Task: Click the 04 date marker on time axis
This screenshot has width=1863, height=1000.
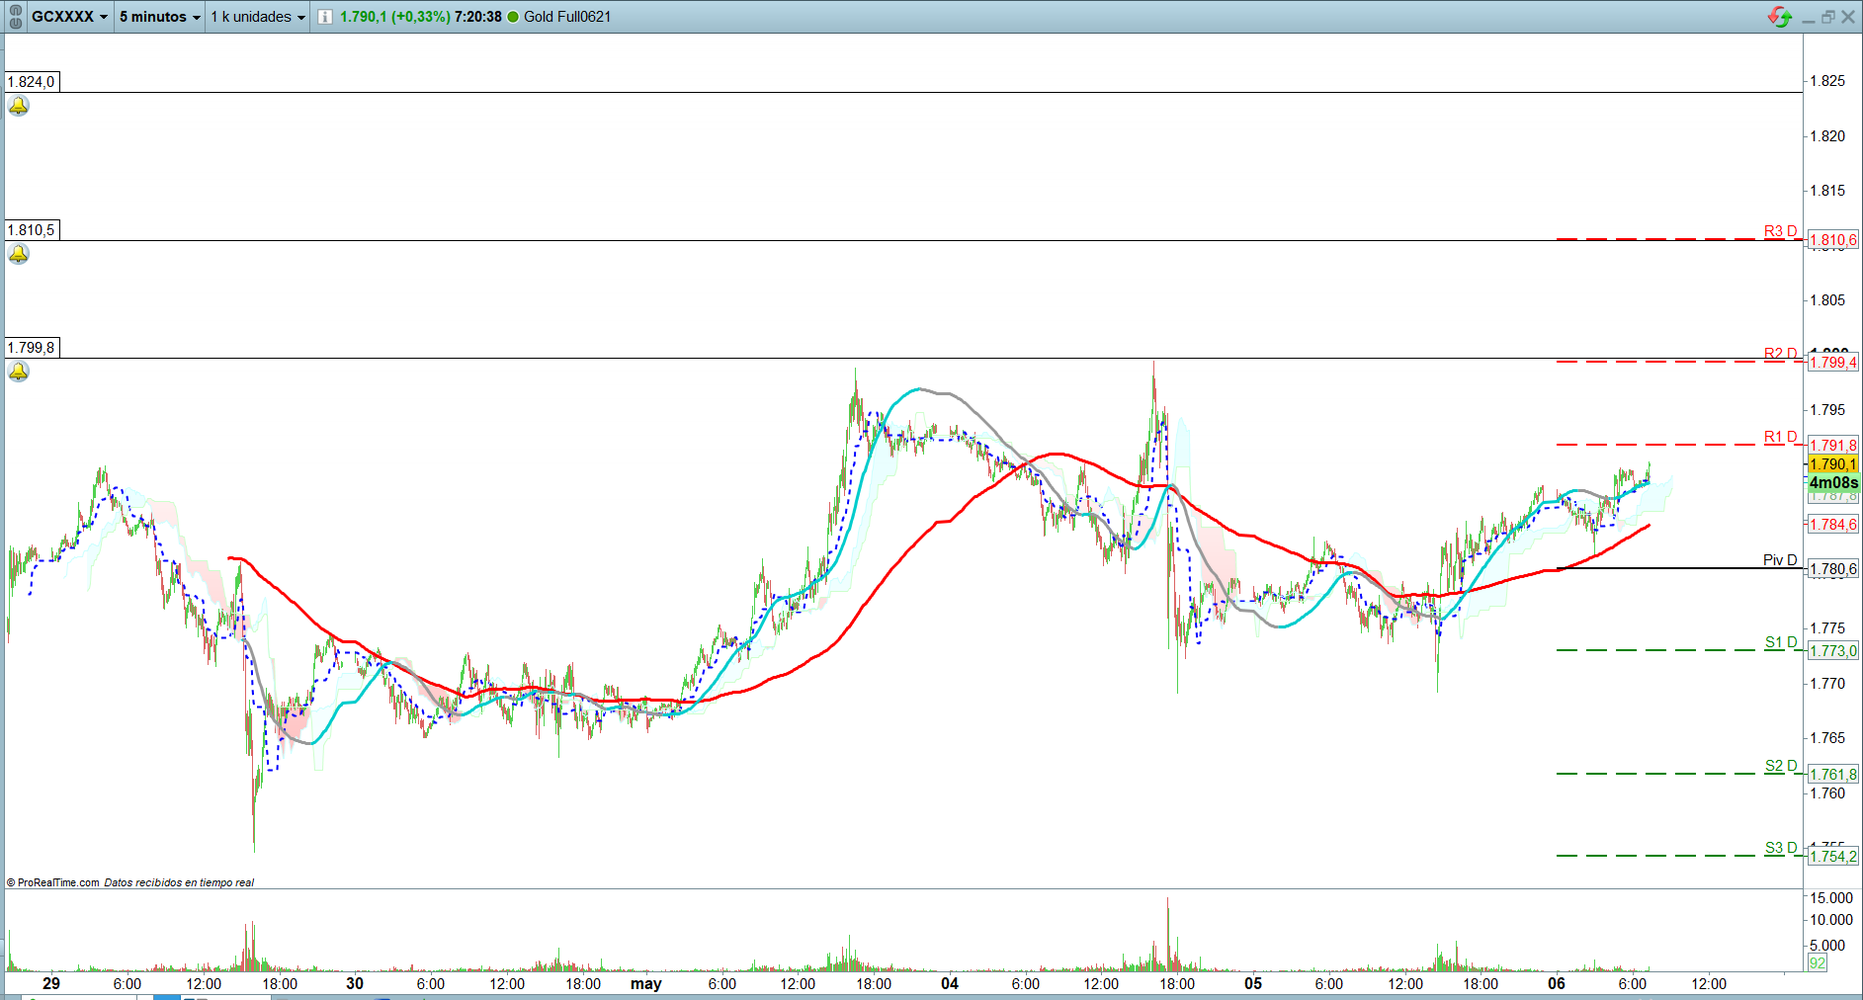Action: (x=950, y=984)
